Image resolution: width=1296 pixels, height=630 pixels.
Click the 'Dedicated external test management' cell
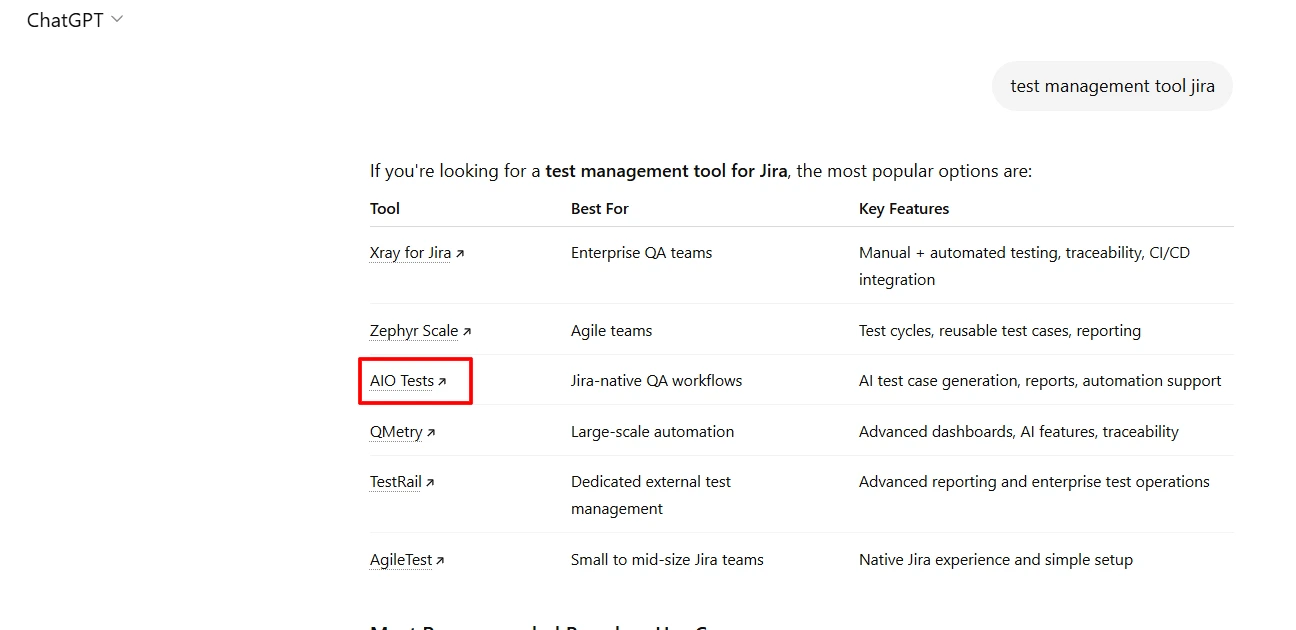pos(651,495)
